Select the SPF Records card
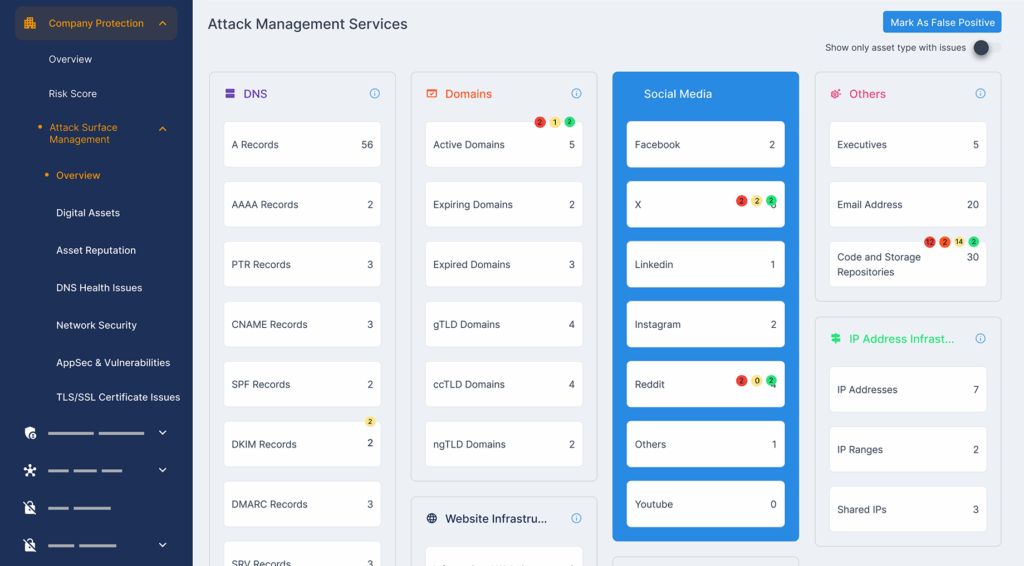The height and width of the screenshot is (566, 1024). pyautogui.click(x=302, y=385)
